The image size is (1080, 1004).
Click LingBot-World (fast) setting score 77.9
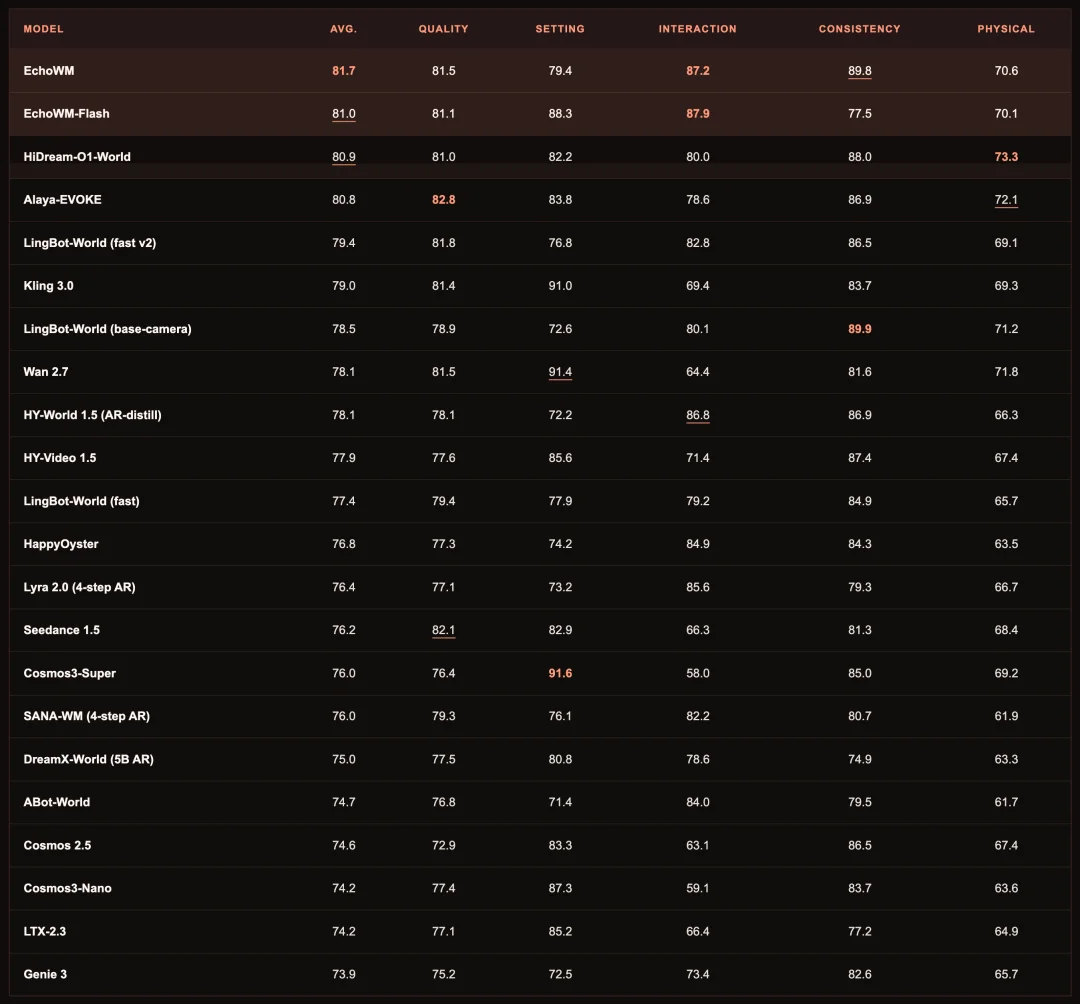click(560, 501)
